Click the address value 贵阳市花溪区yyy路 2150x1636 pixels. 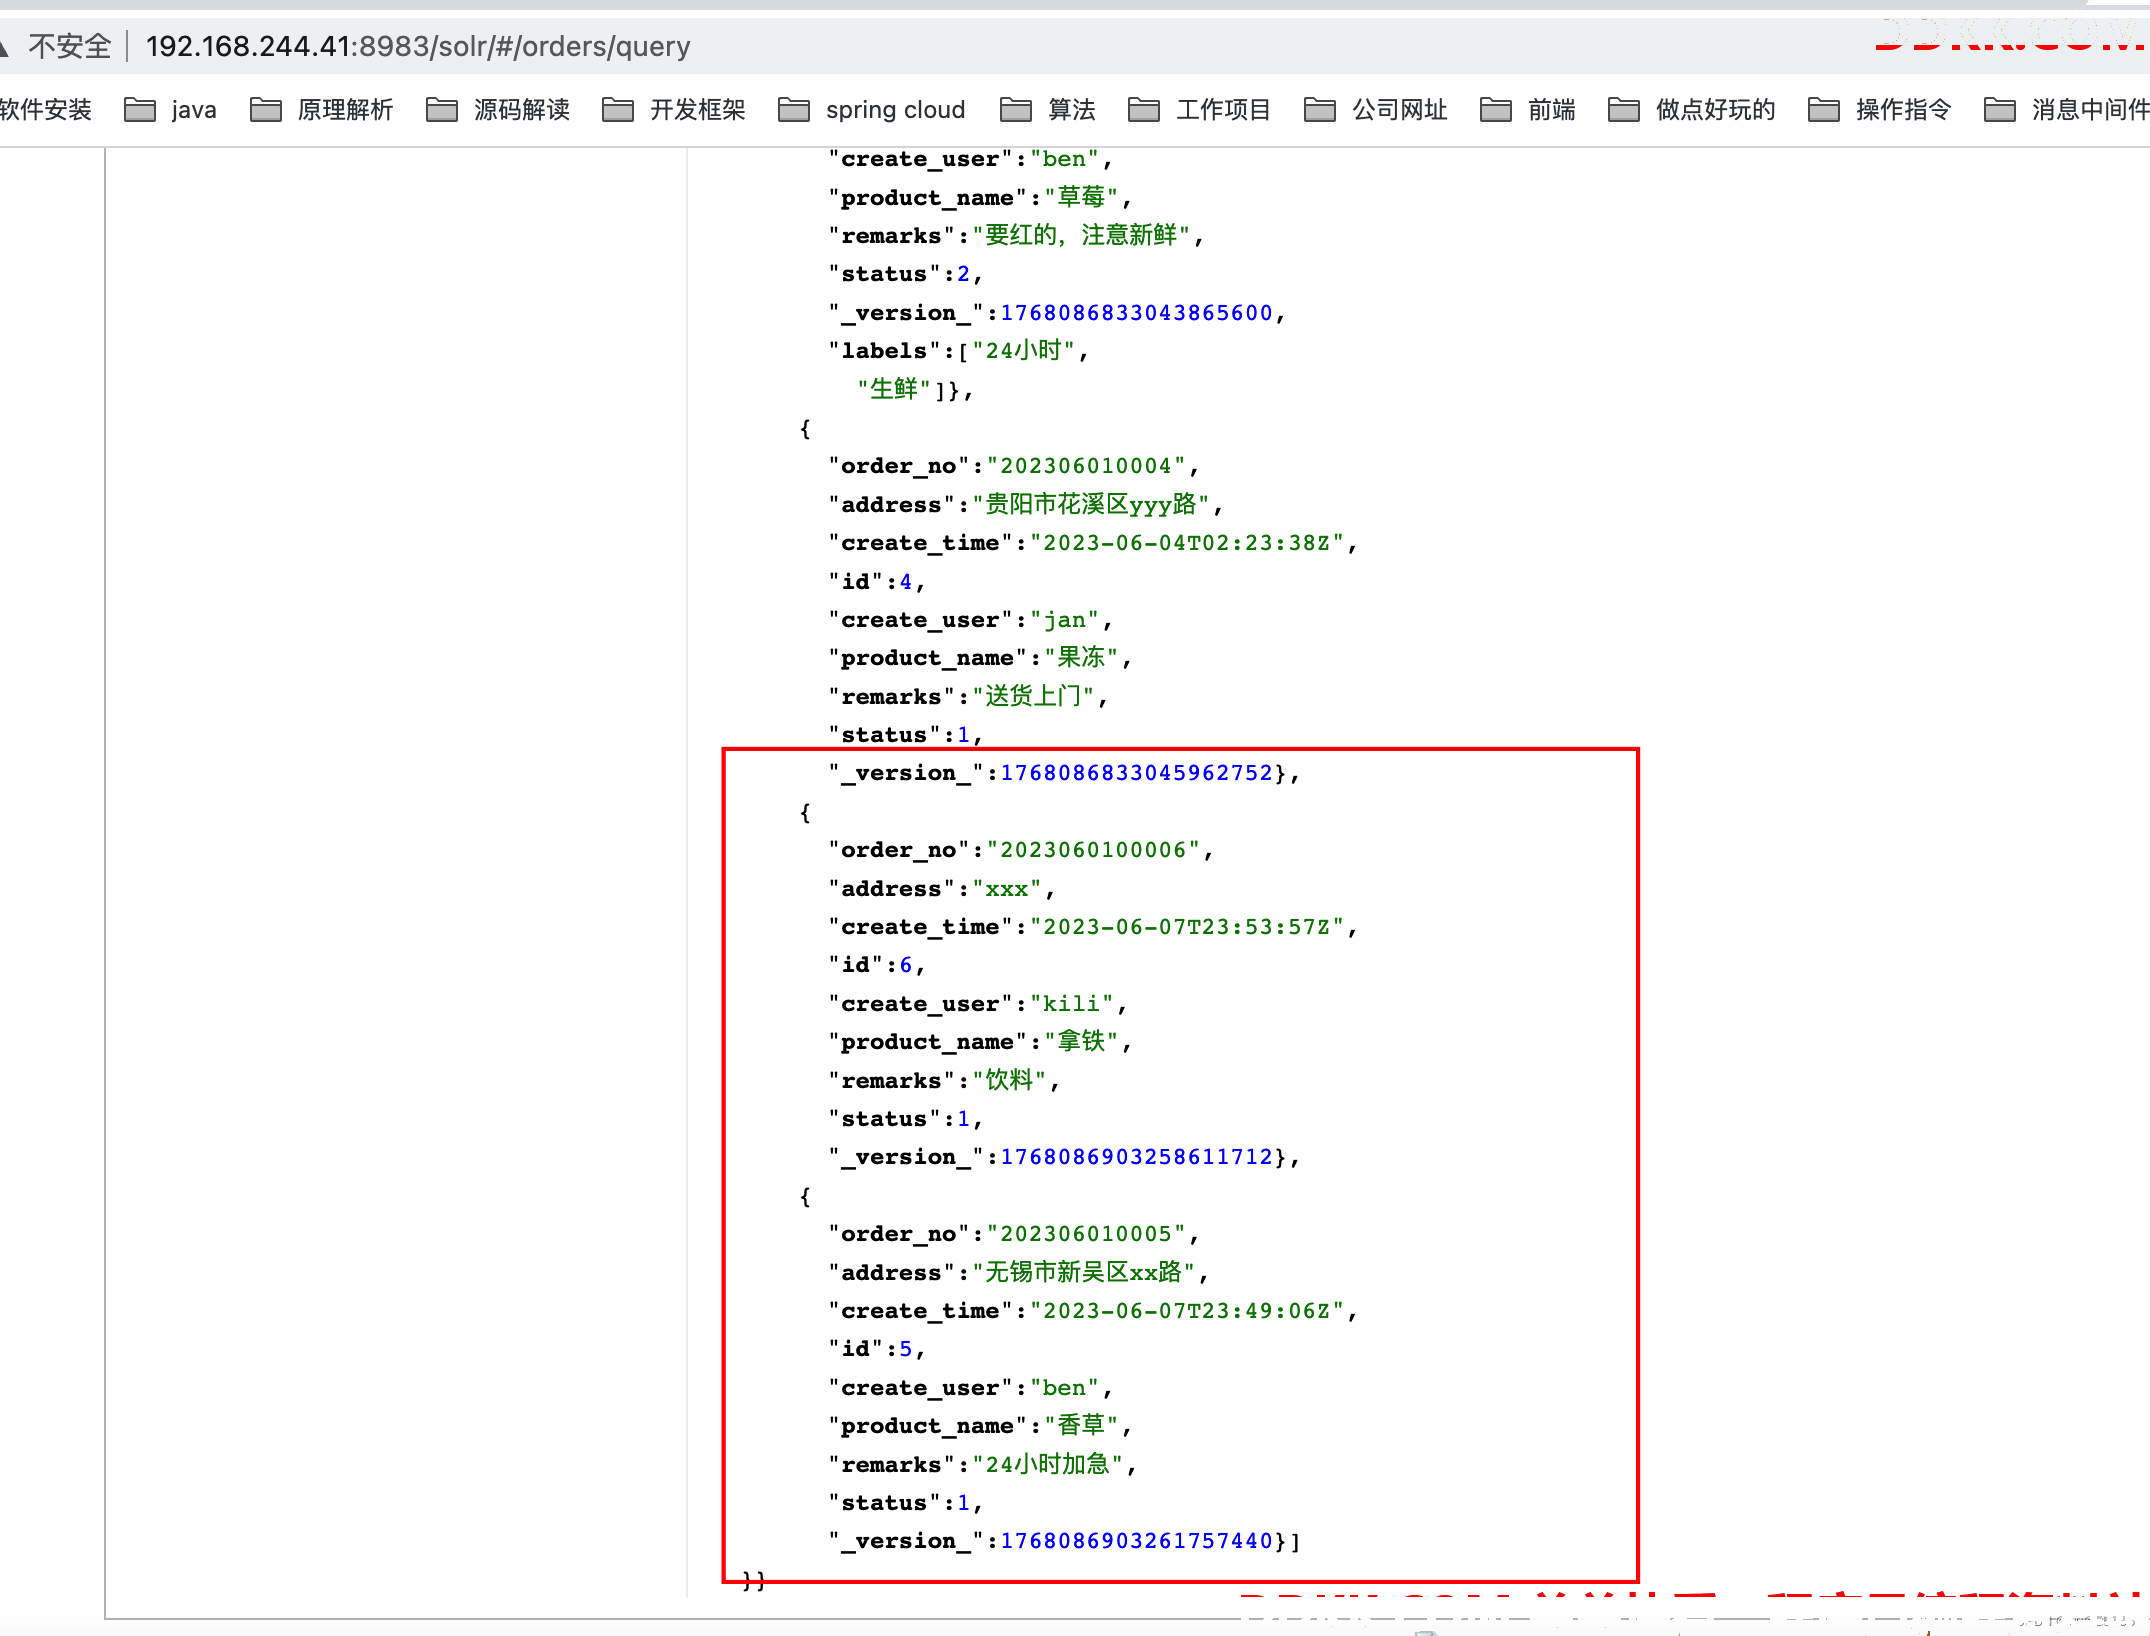click(x=1091, y=504)
